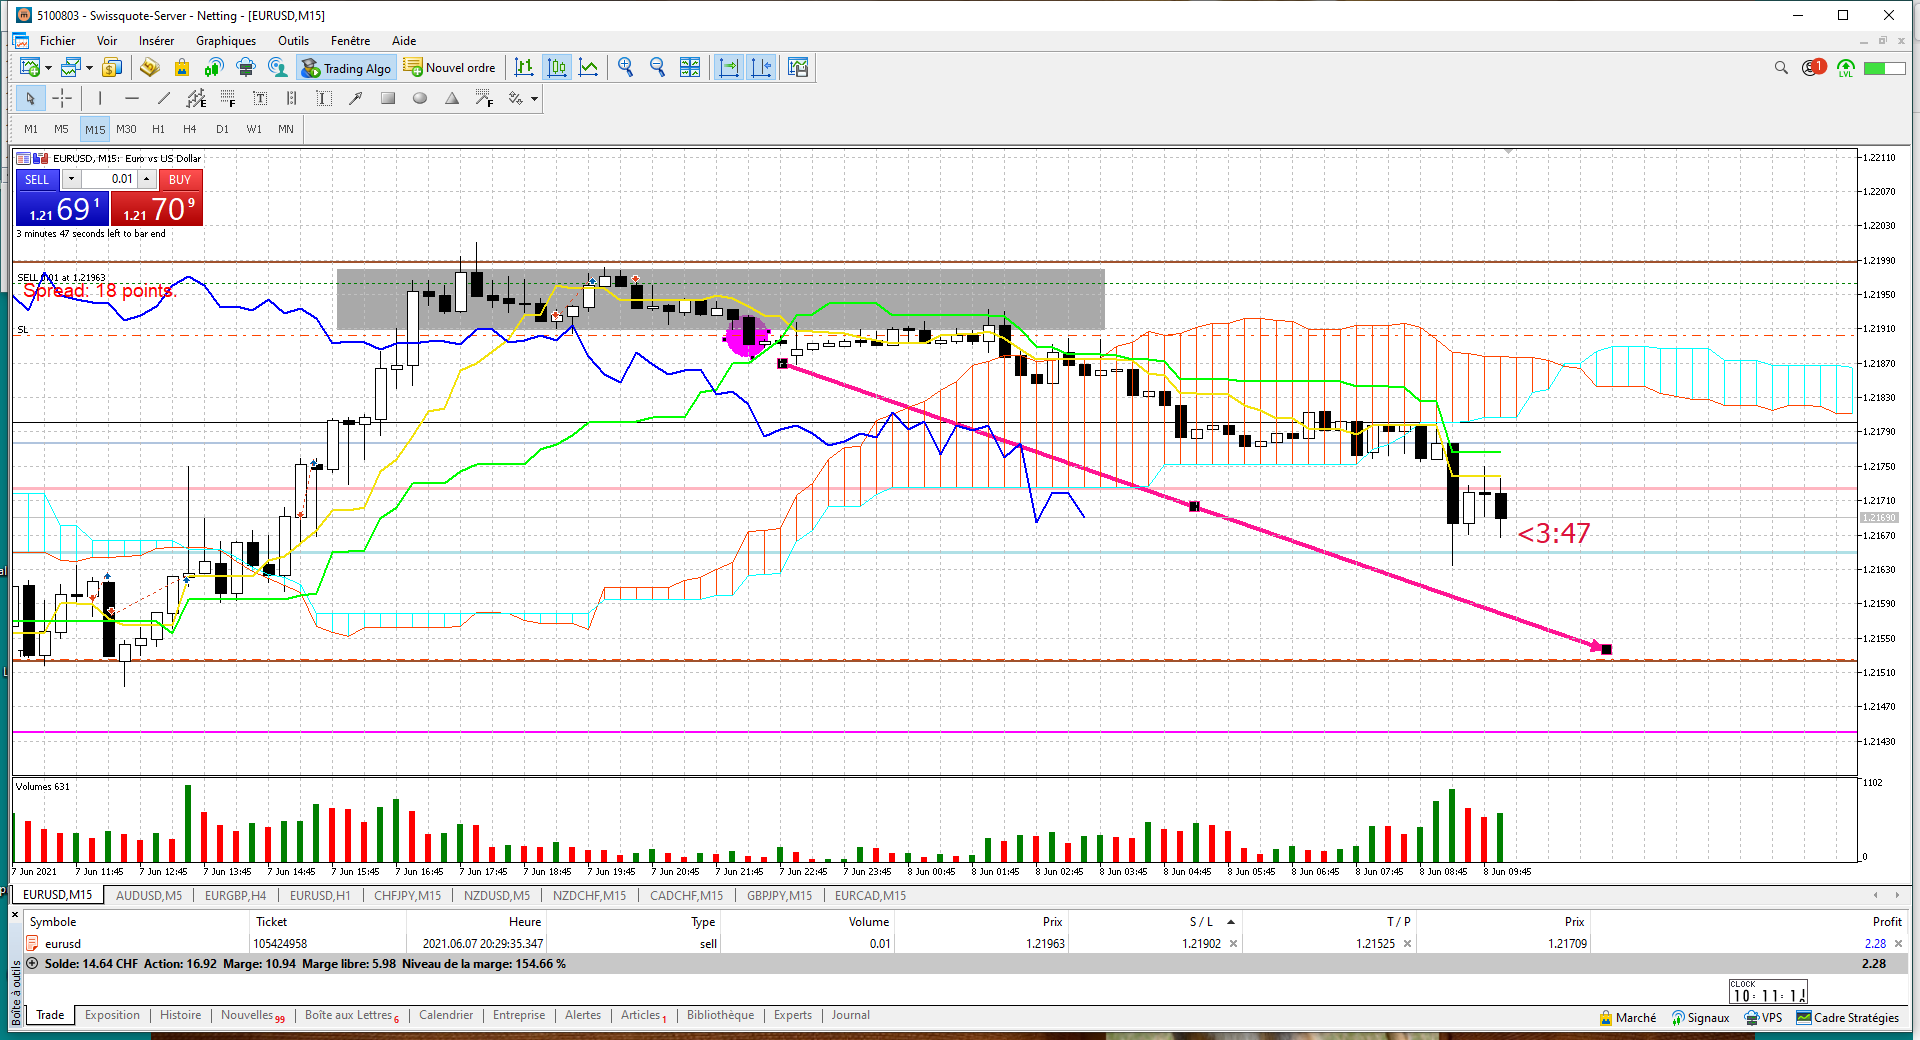Click the Nouvel ordre button
This screenshot has width=1920, height=1040.
(x=450, y=68)
